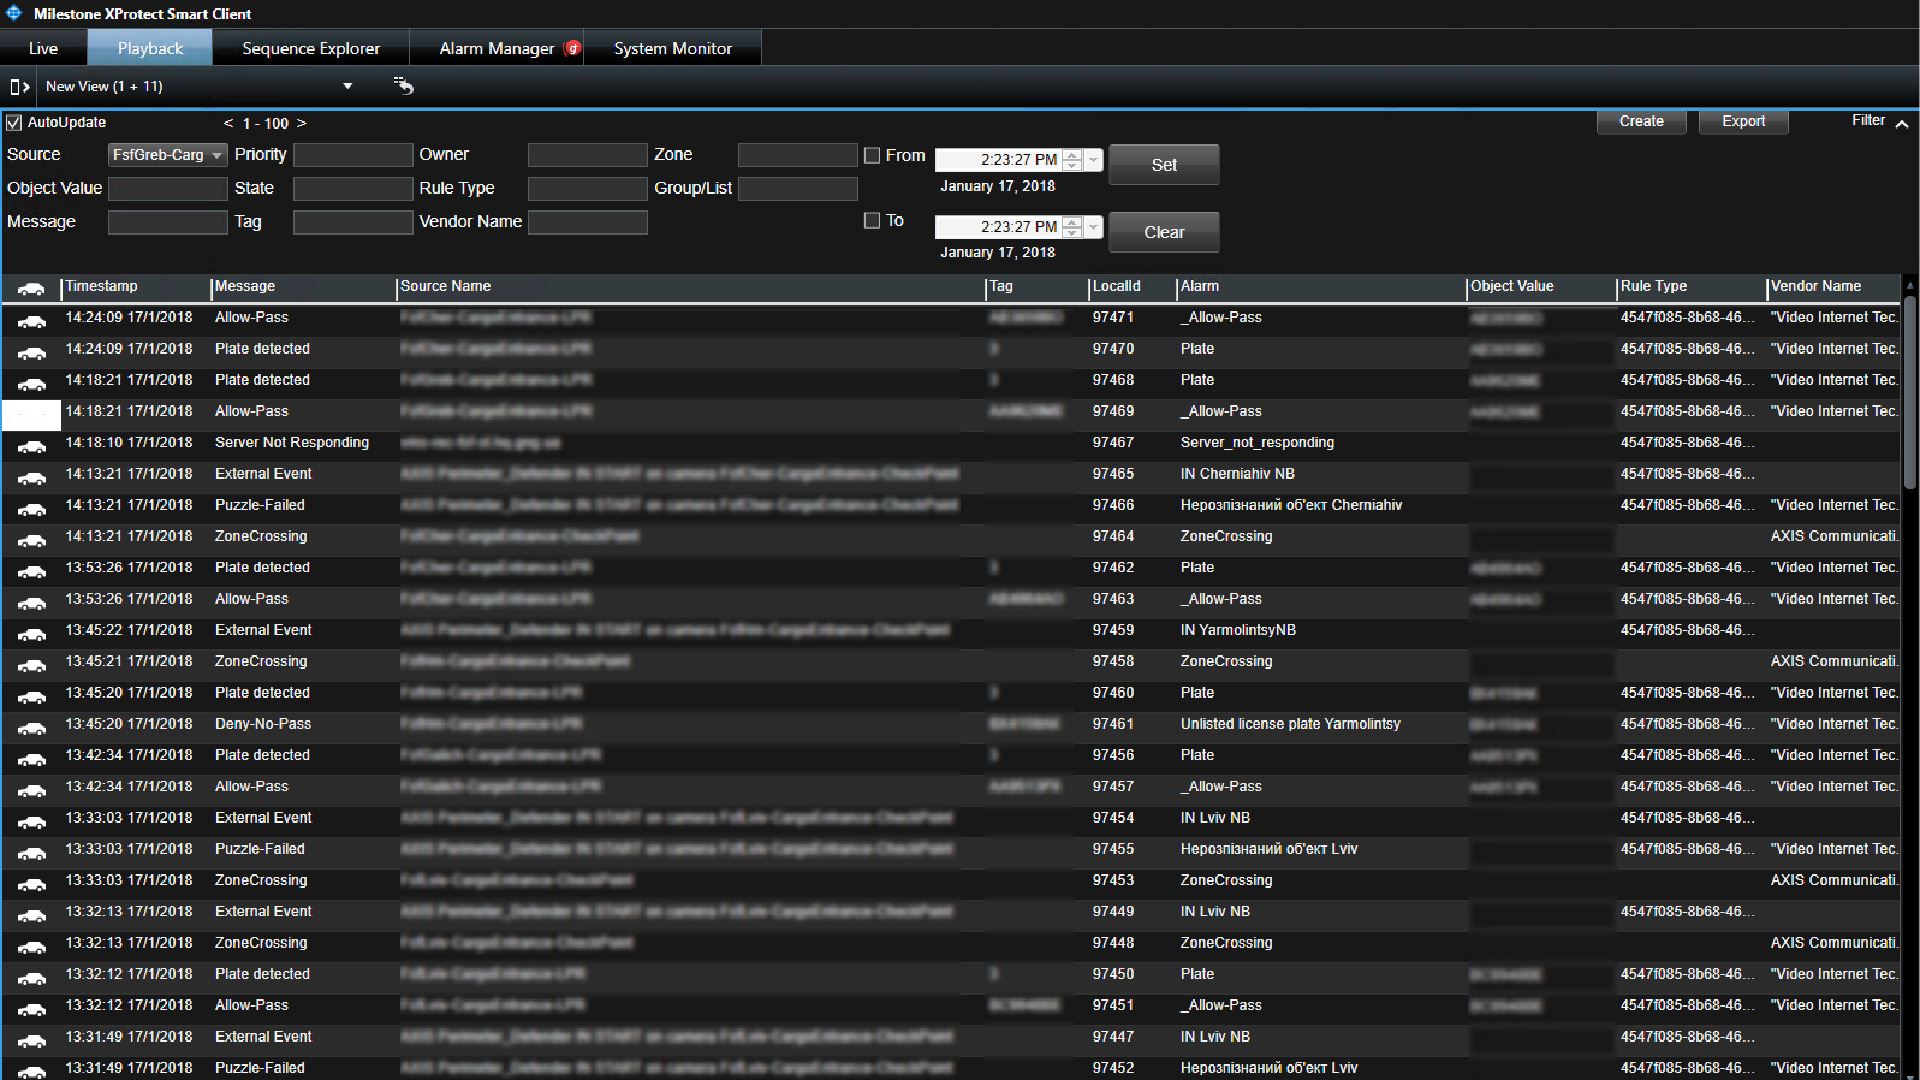Enable the To date filter checkbox
The height and width of the screenshot is (1080, 1920).
[x=872, y=220]
